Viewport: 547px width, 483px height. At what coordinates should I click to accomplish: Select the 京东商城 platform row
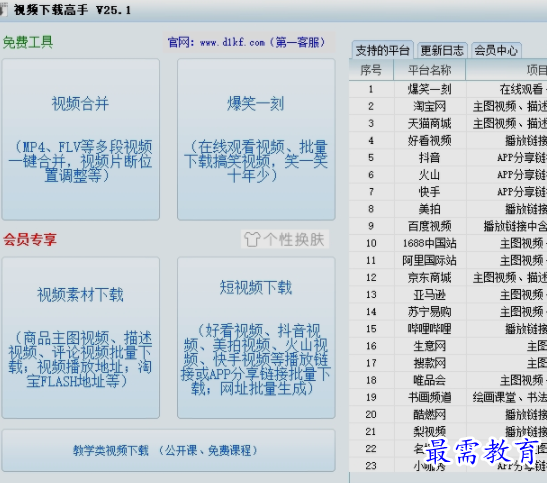click(429, 278)
